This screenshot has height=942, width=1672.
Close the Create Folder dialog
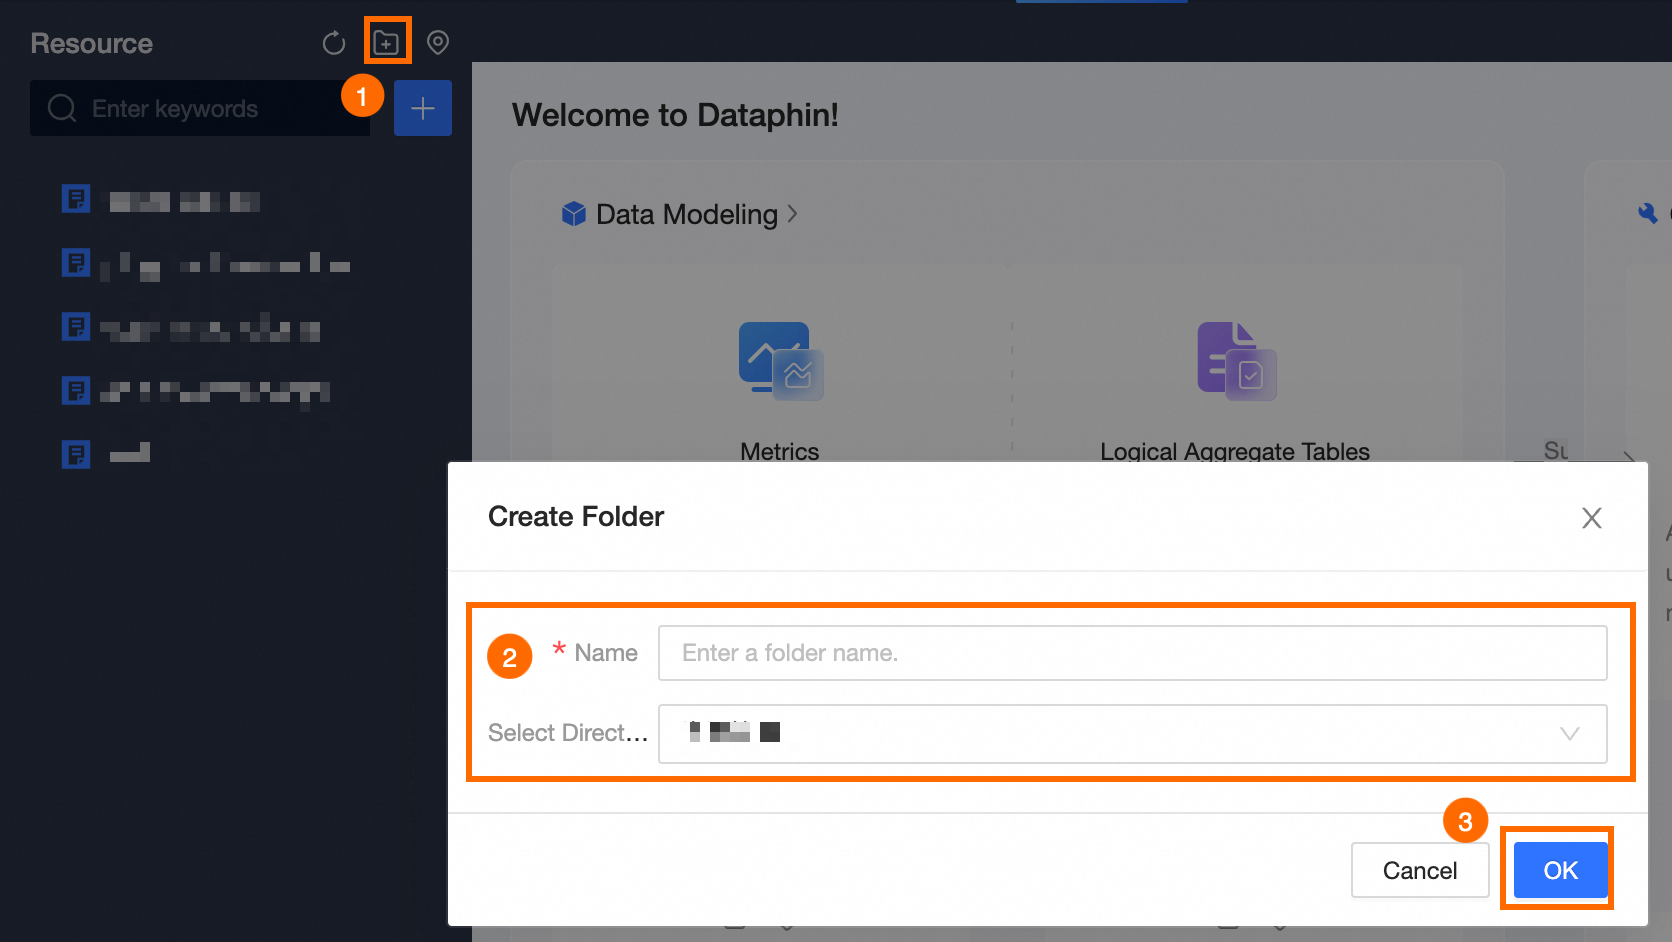tap(1592, 517)
